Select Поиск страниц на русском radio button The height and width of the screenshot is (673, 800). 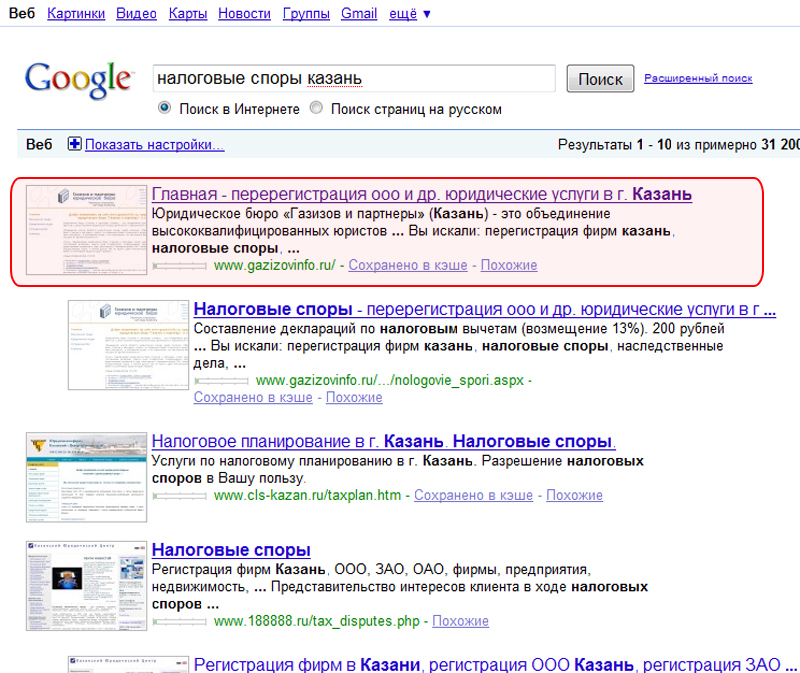pos(316,109)
